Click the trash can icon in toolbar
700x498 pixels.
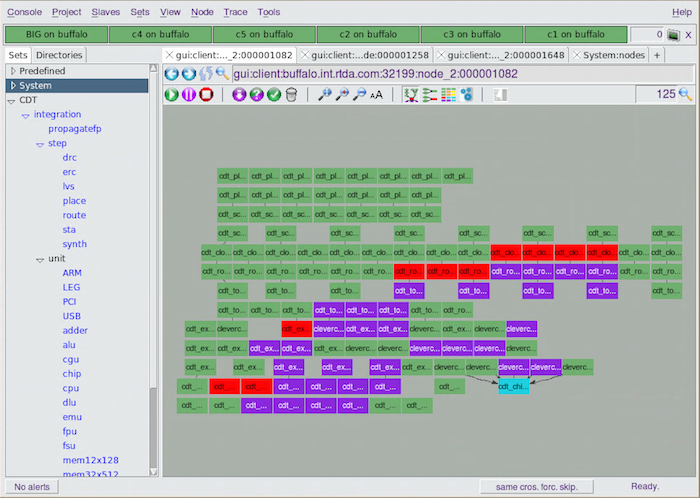[291, 95]
